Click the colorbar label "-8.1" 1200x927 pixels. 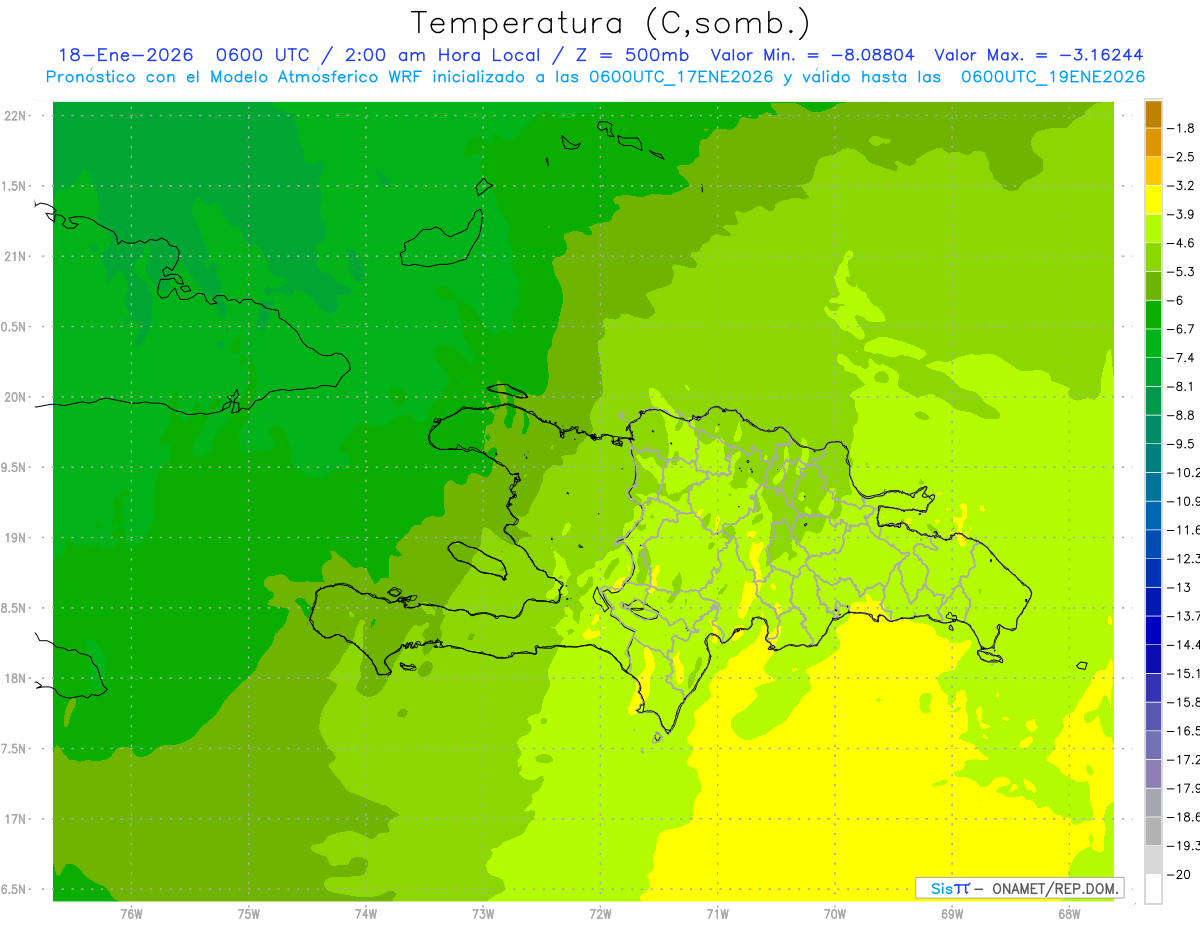click(1182, 386)
